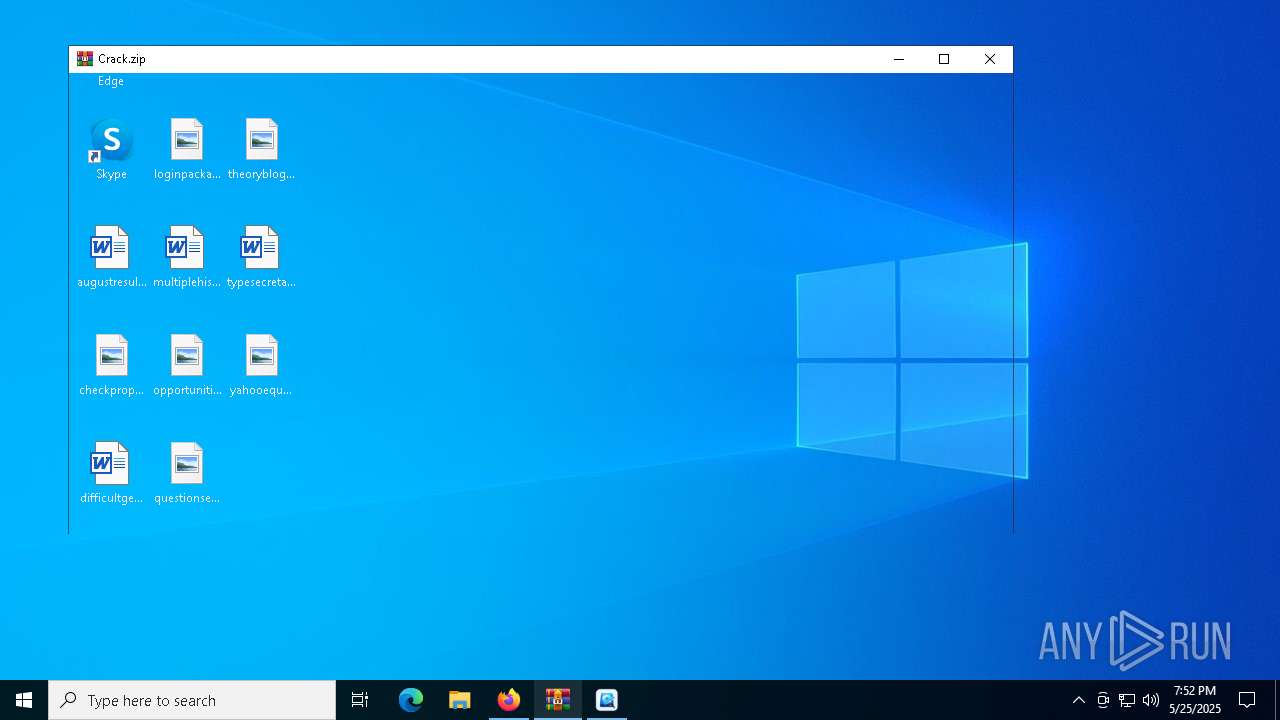Click the meet now tray icon
This screenshot has width=1280, height=720.
pyautogui.click(x=1103, y=700)
